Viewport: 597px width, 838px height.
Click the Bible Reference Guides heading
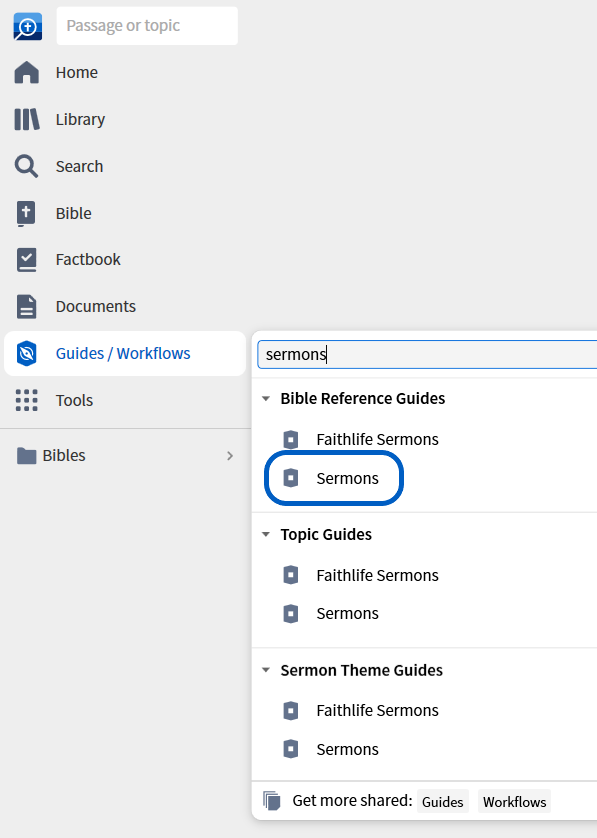pyautogui.click(x=363, y=399)
